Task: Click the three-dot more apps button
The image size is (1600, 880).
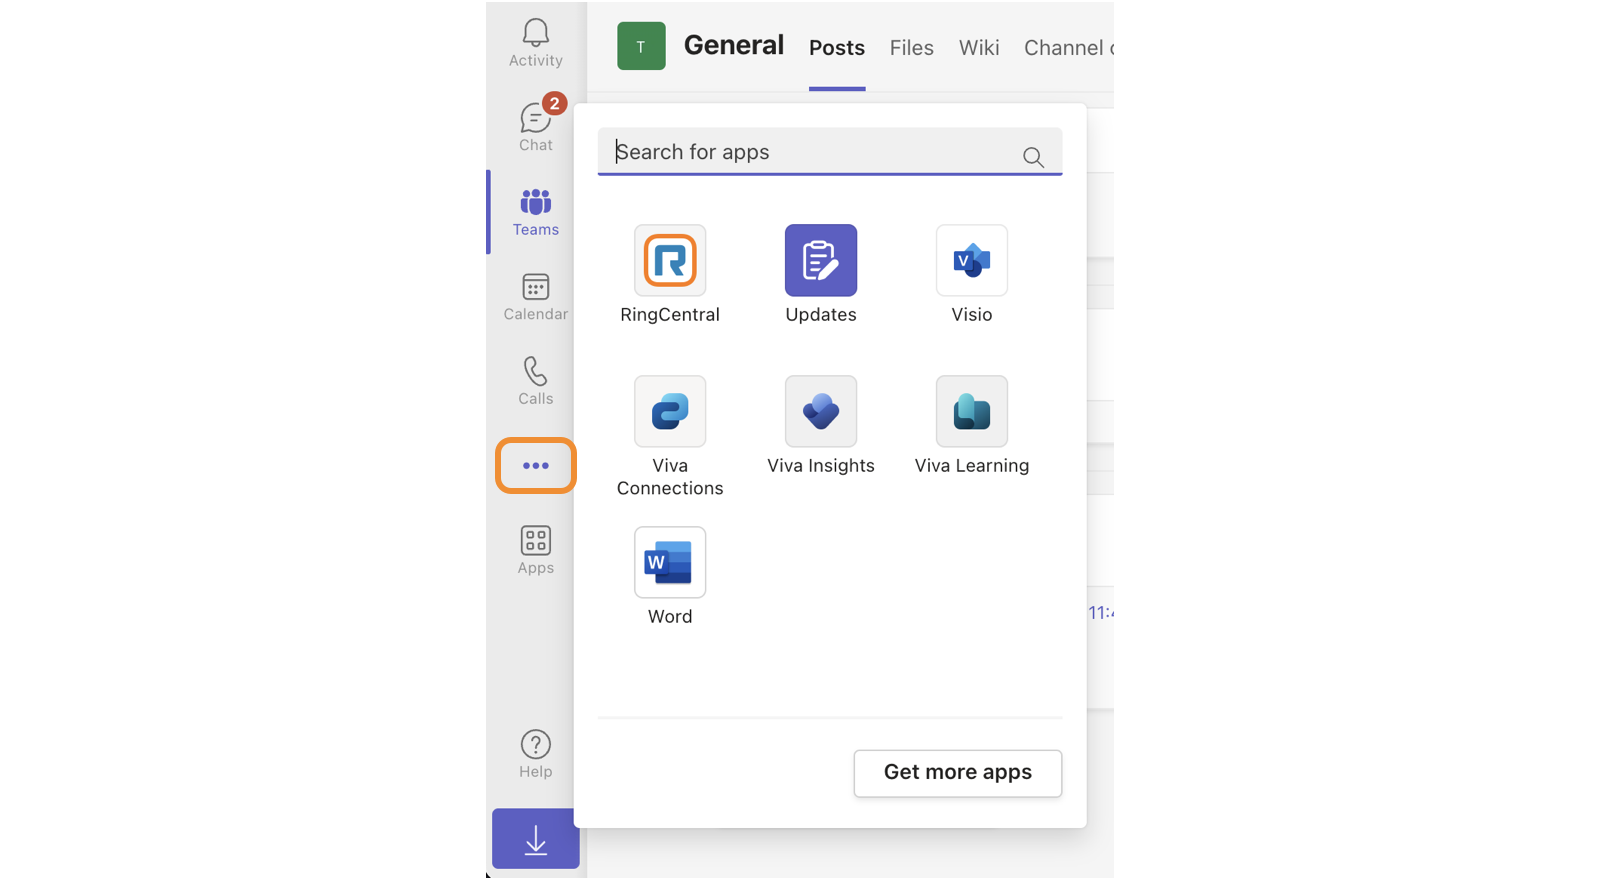Action: pyautogui.click(x=536, y=466)
